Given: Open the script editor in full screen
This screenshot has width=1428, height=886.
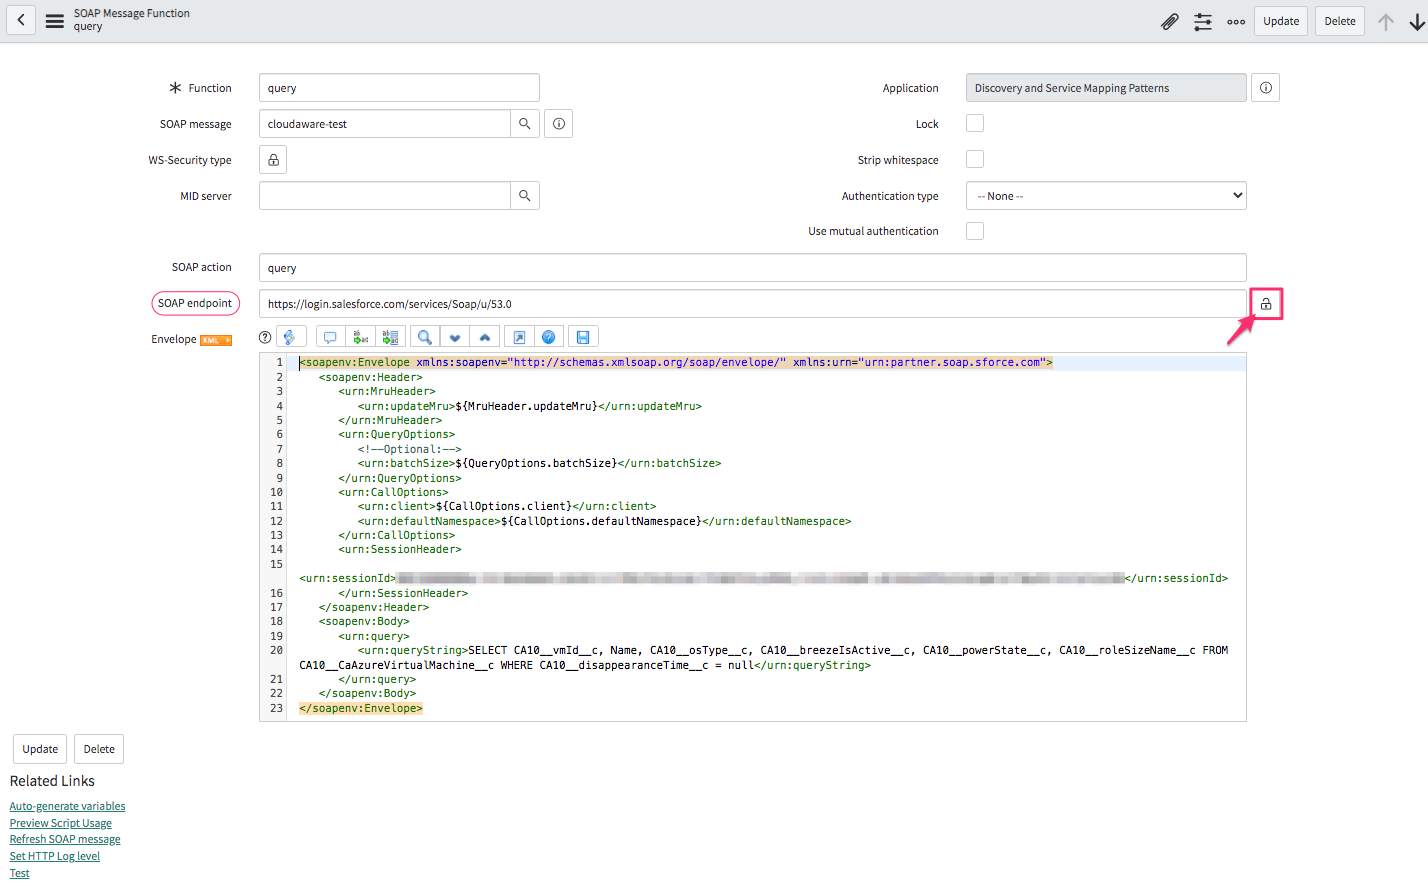Looking at the screenshot, I should [x=518, y=336].
